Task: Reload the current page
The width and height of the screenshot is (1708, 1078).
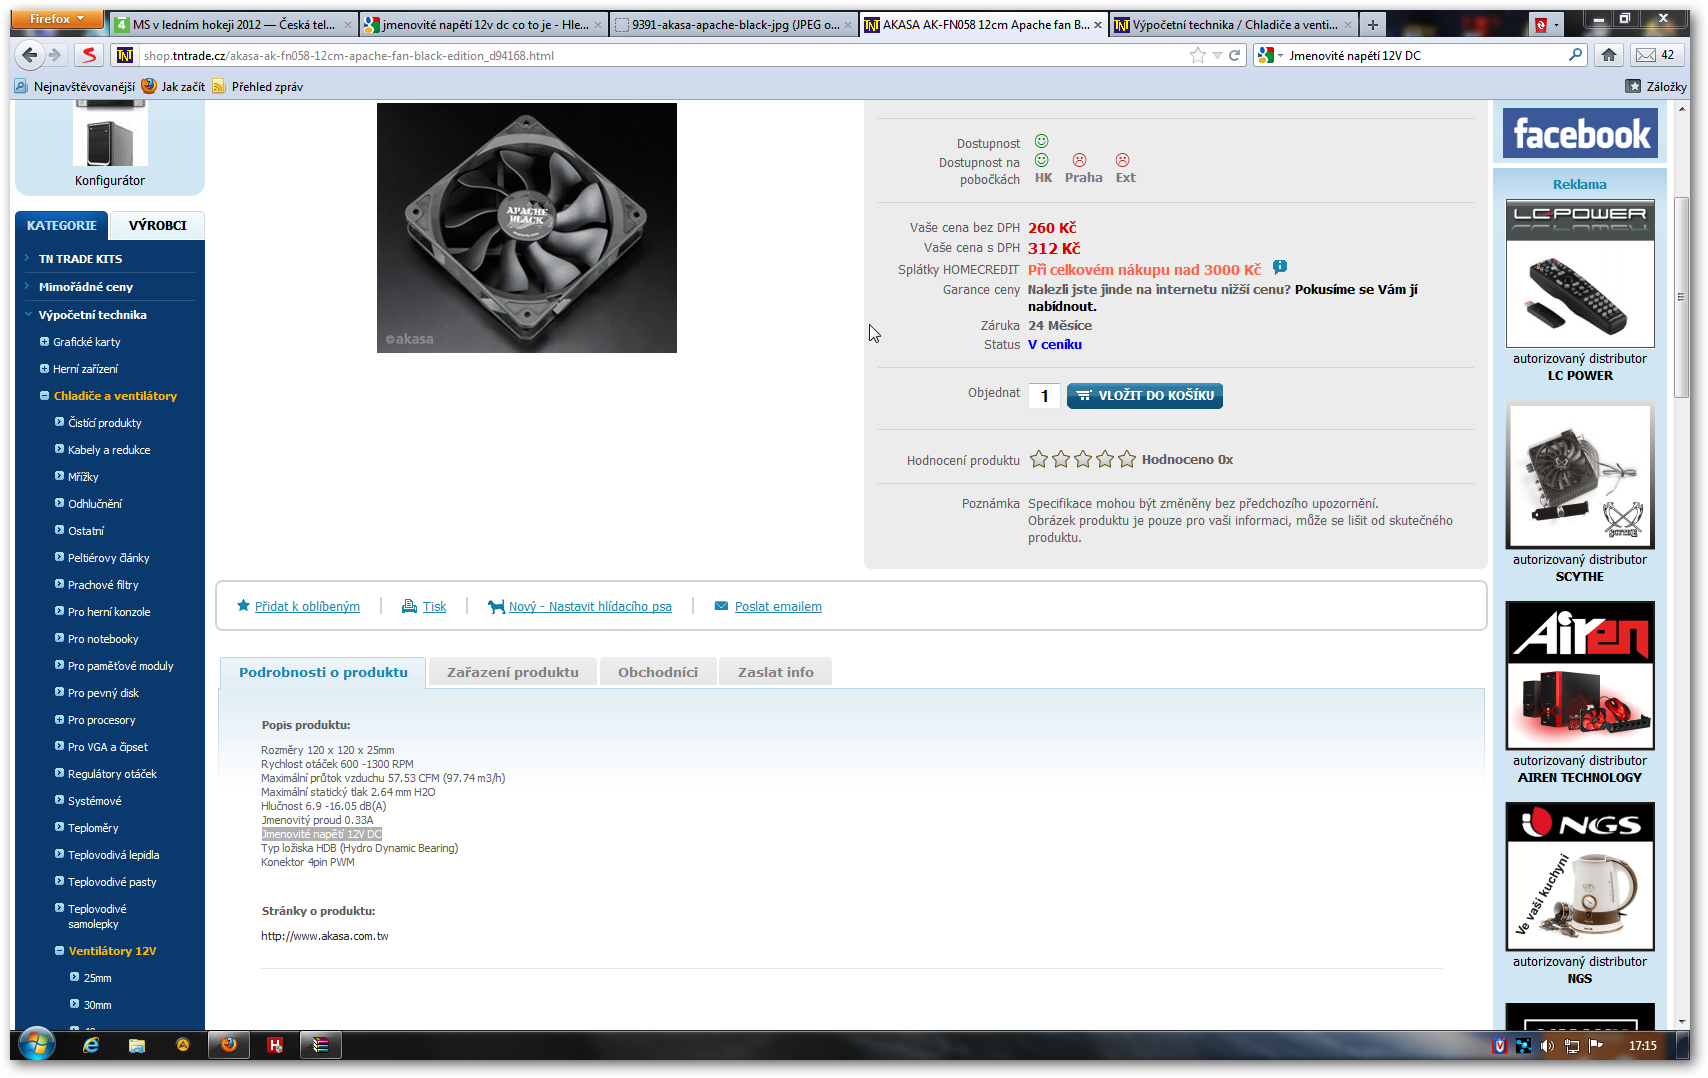Action: click(1235, 55)
